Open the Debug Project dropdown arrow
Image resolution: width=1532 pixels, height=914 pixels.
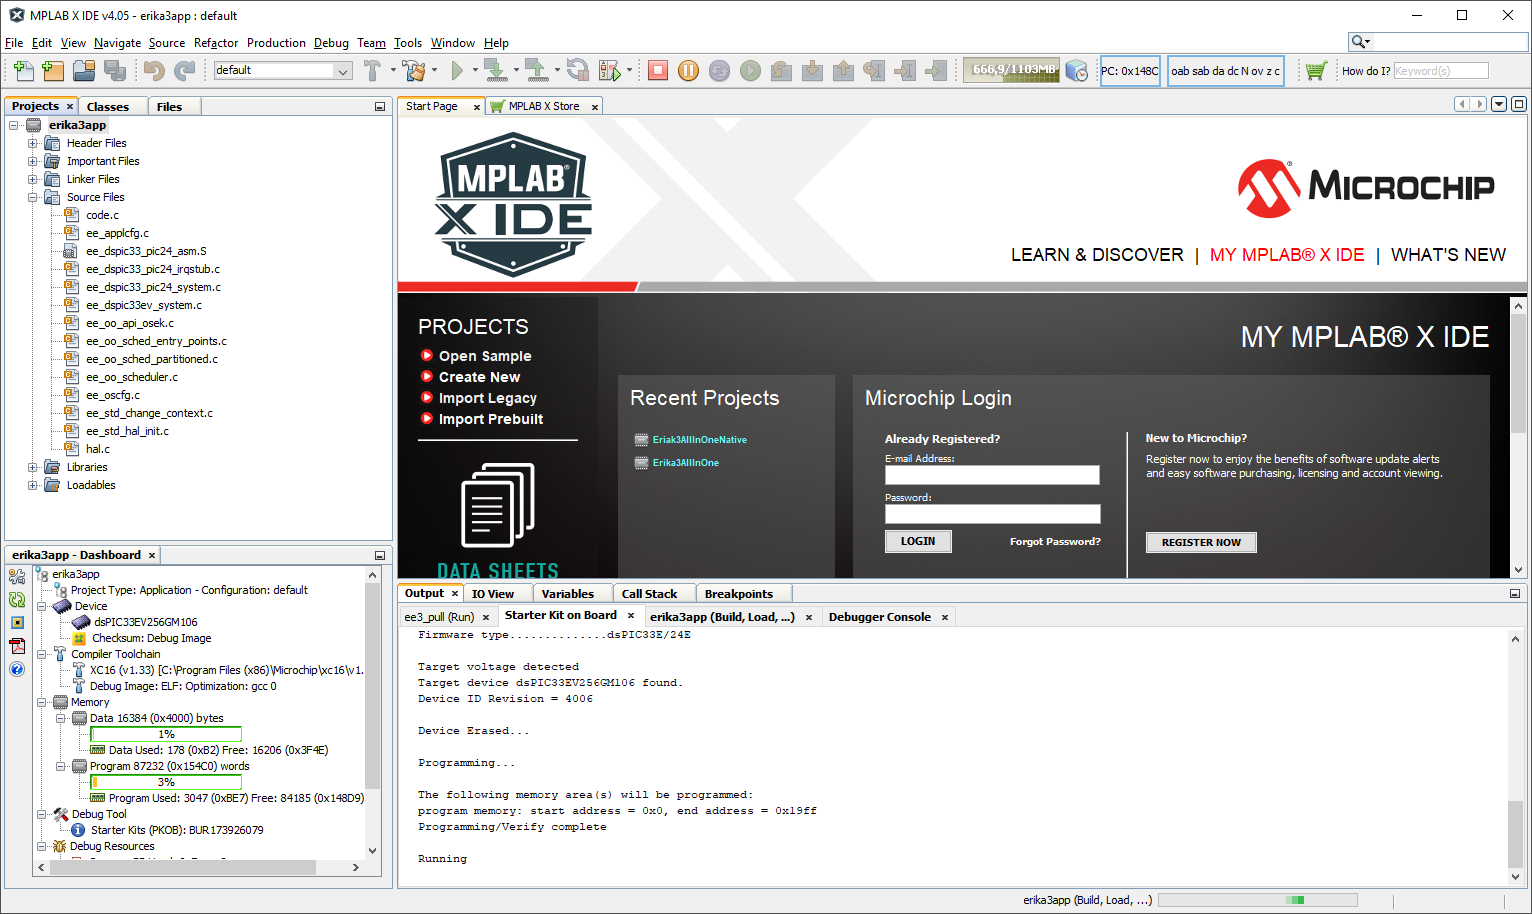click(629, 70)
